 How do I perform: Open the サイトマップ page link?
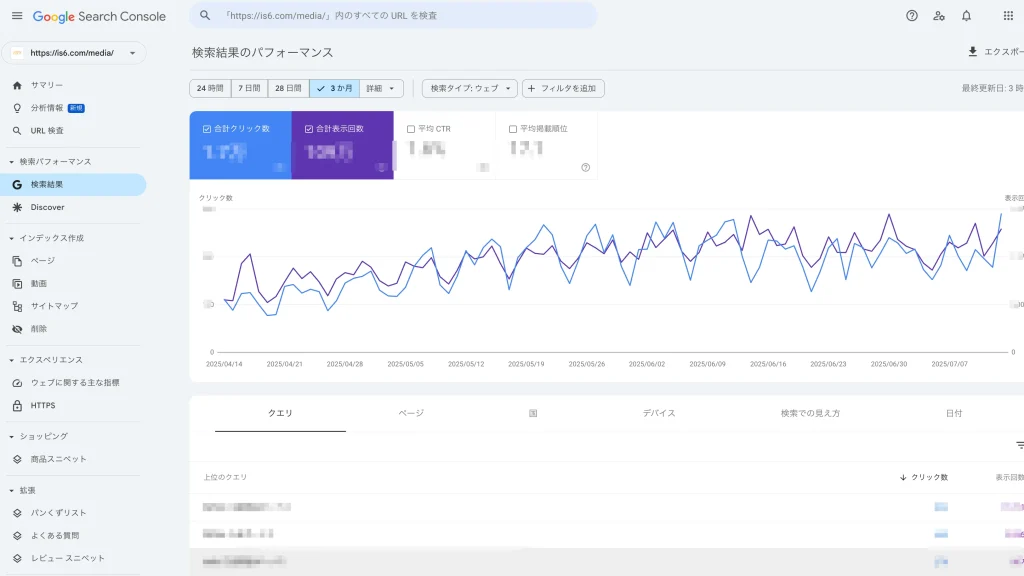[x=54, y=306]
